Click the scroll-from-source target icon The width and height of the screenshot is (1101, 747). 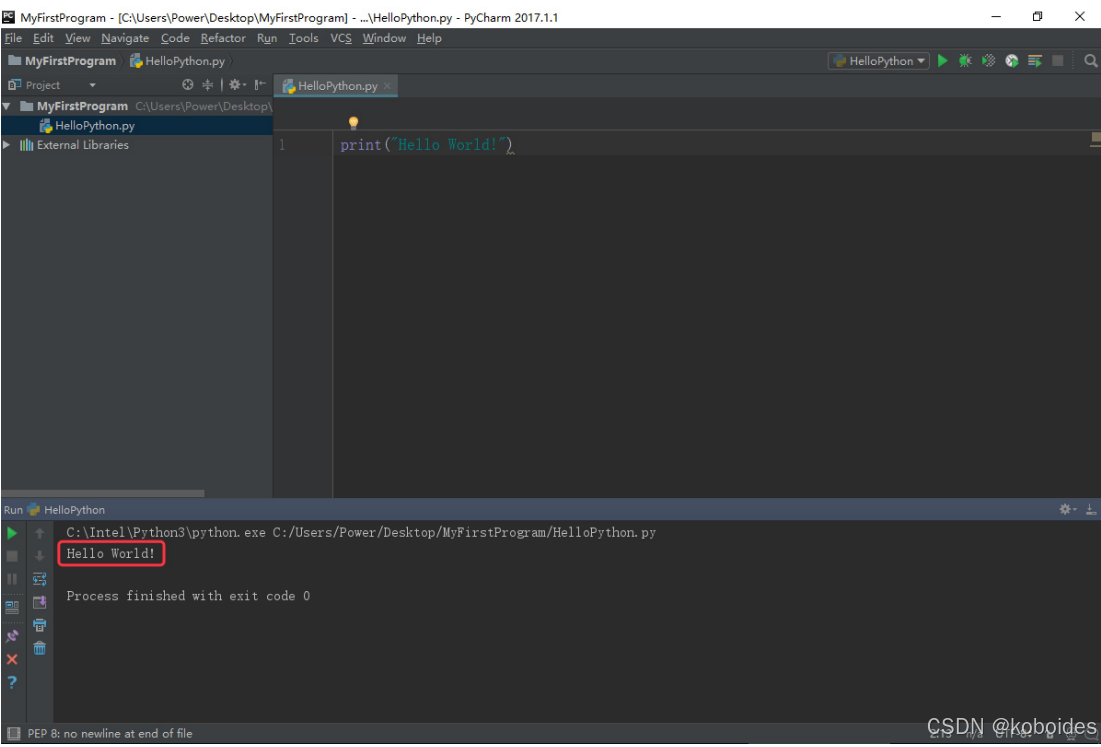[x=187, y=85]
